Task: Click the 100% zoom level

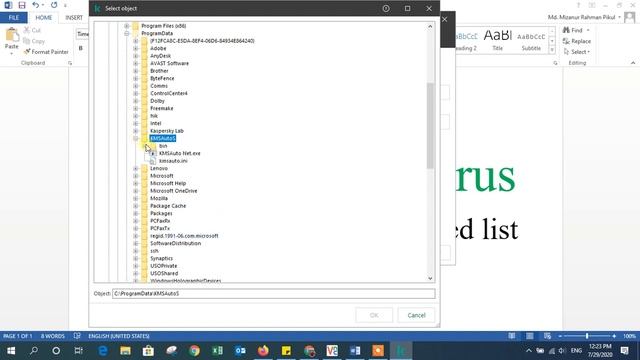Action: (629, 336)
